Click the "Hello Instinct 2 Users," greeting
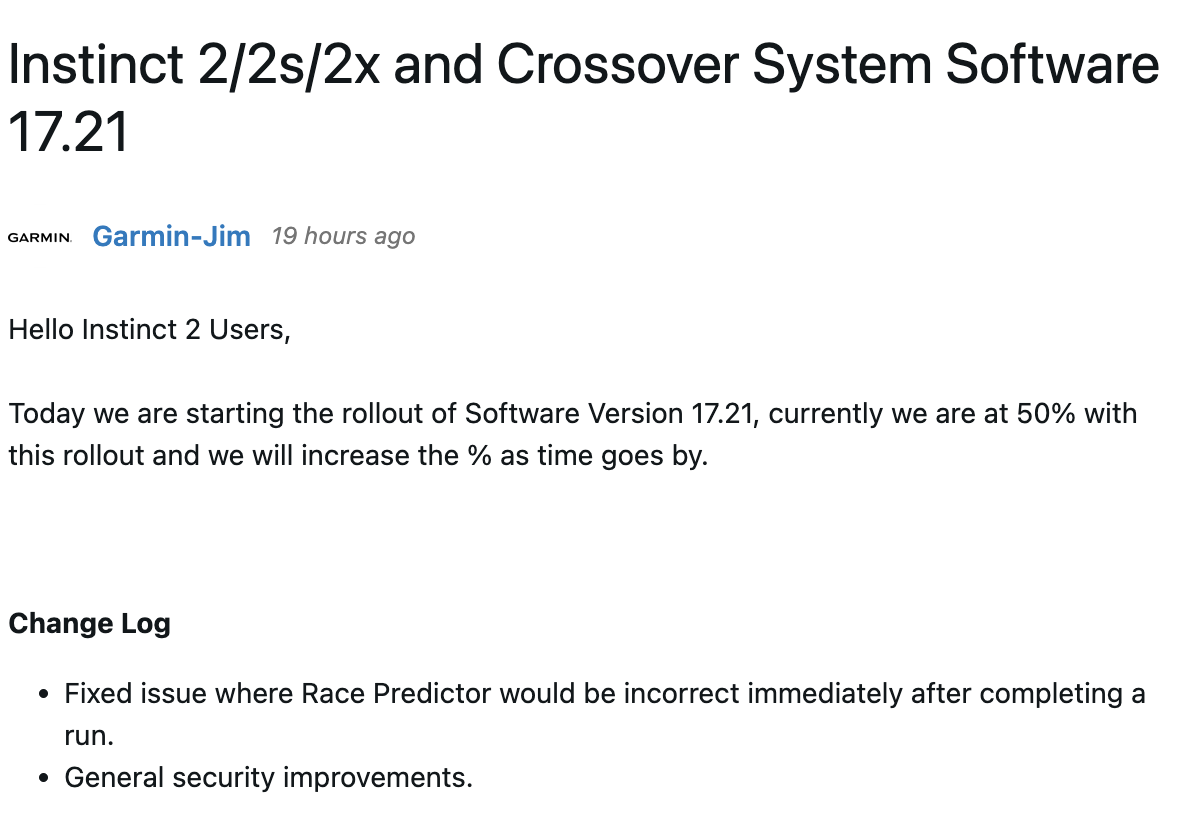Screen dimensions: 1204x818 click(149, 330)
